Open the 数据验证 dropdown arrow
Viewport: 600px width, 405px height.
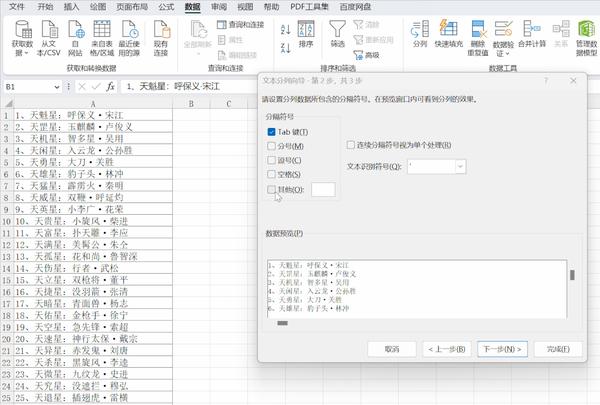507,53
